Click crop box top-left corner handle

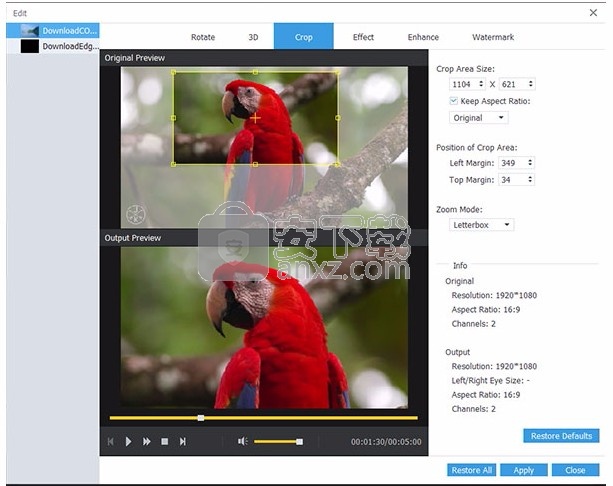[174, 72]
